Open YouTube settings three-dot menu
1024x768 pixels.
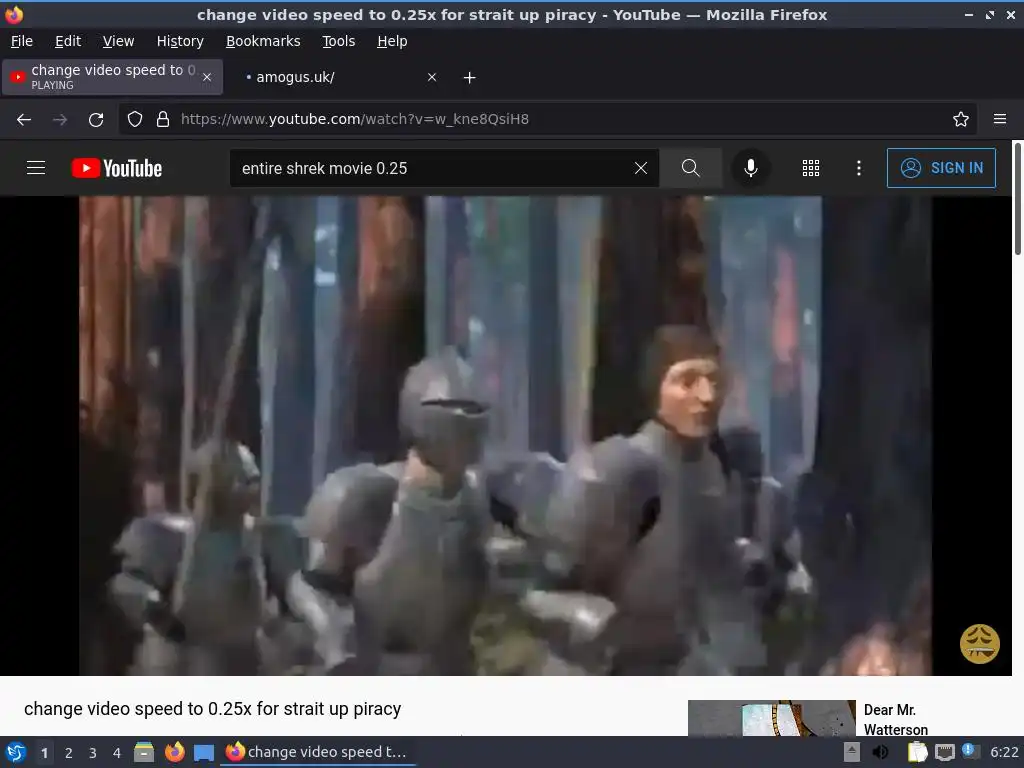pyautogui.click(x=858, y=168)
